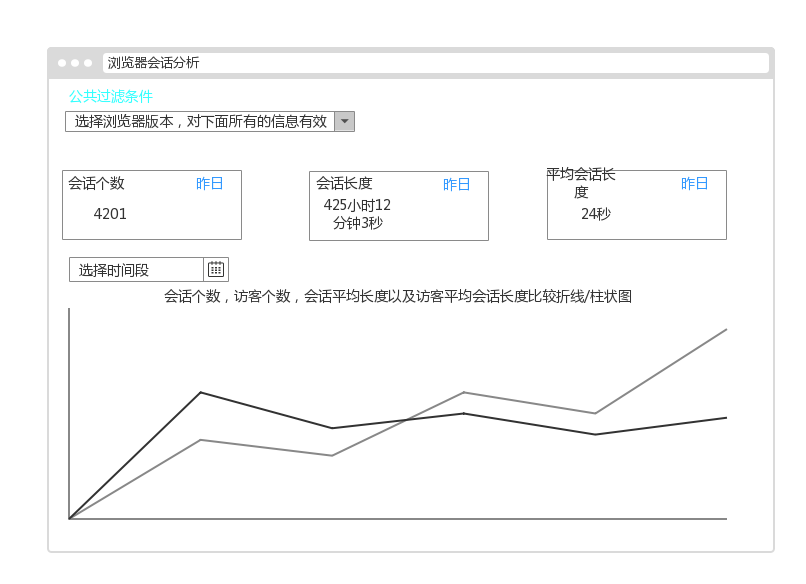Screen dimensions: 806x584
Task: Click the 平均会话长度 card title
Action: coord(581,183)
